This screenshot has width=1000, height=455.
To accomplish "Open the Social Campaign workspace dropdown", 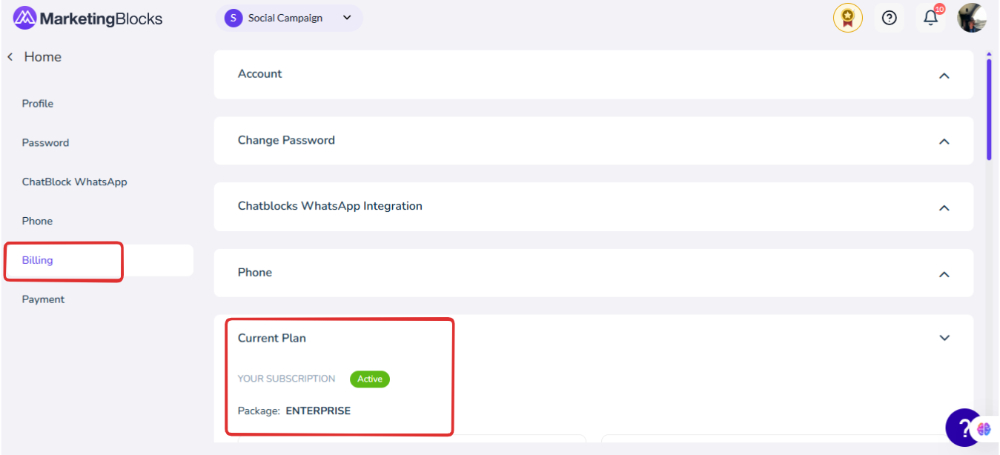I will (x=289, y=18).
